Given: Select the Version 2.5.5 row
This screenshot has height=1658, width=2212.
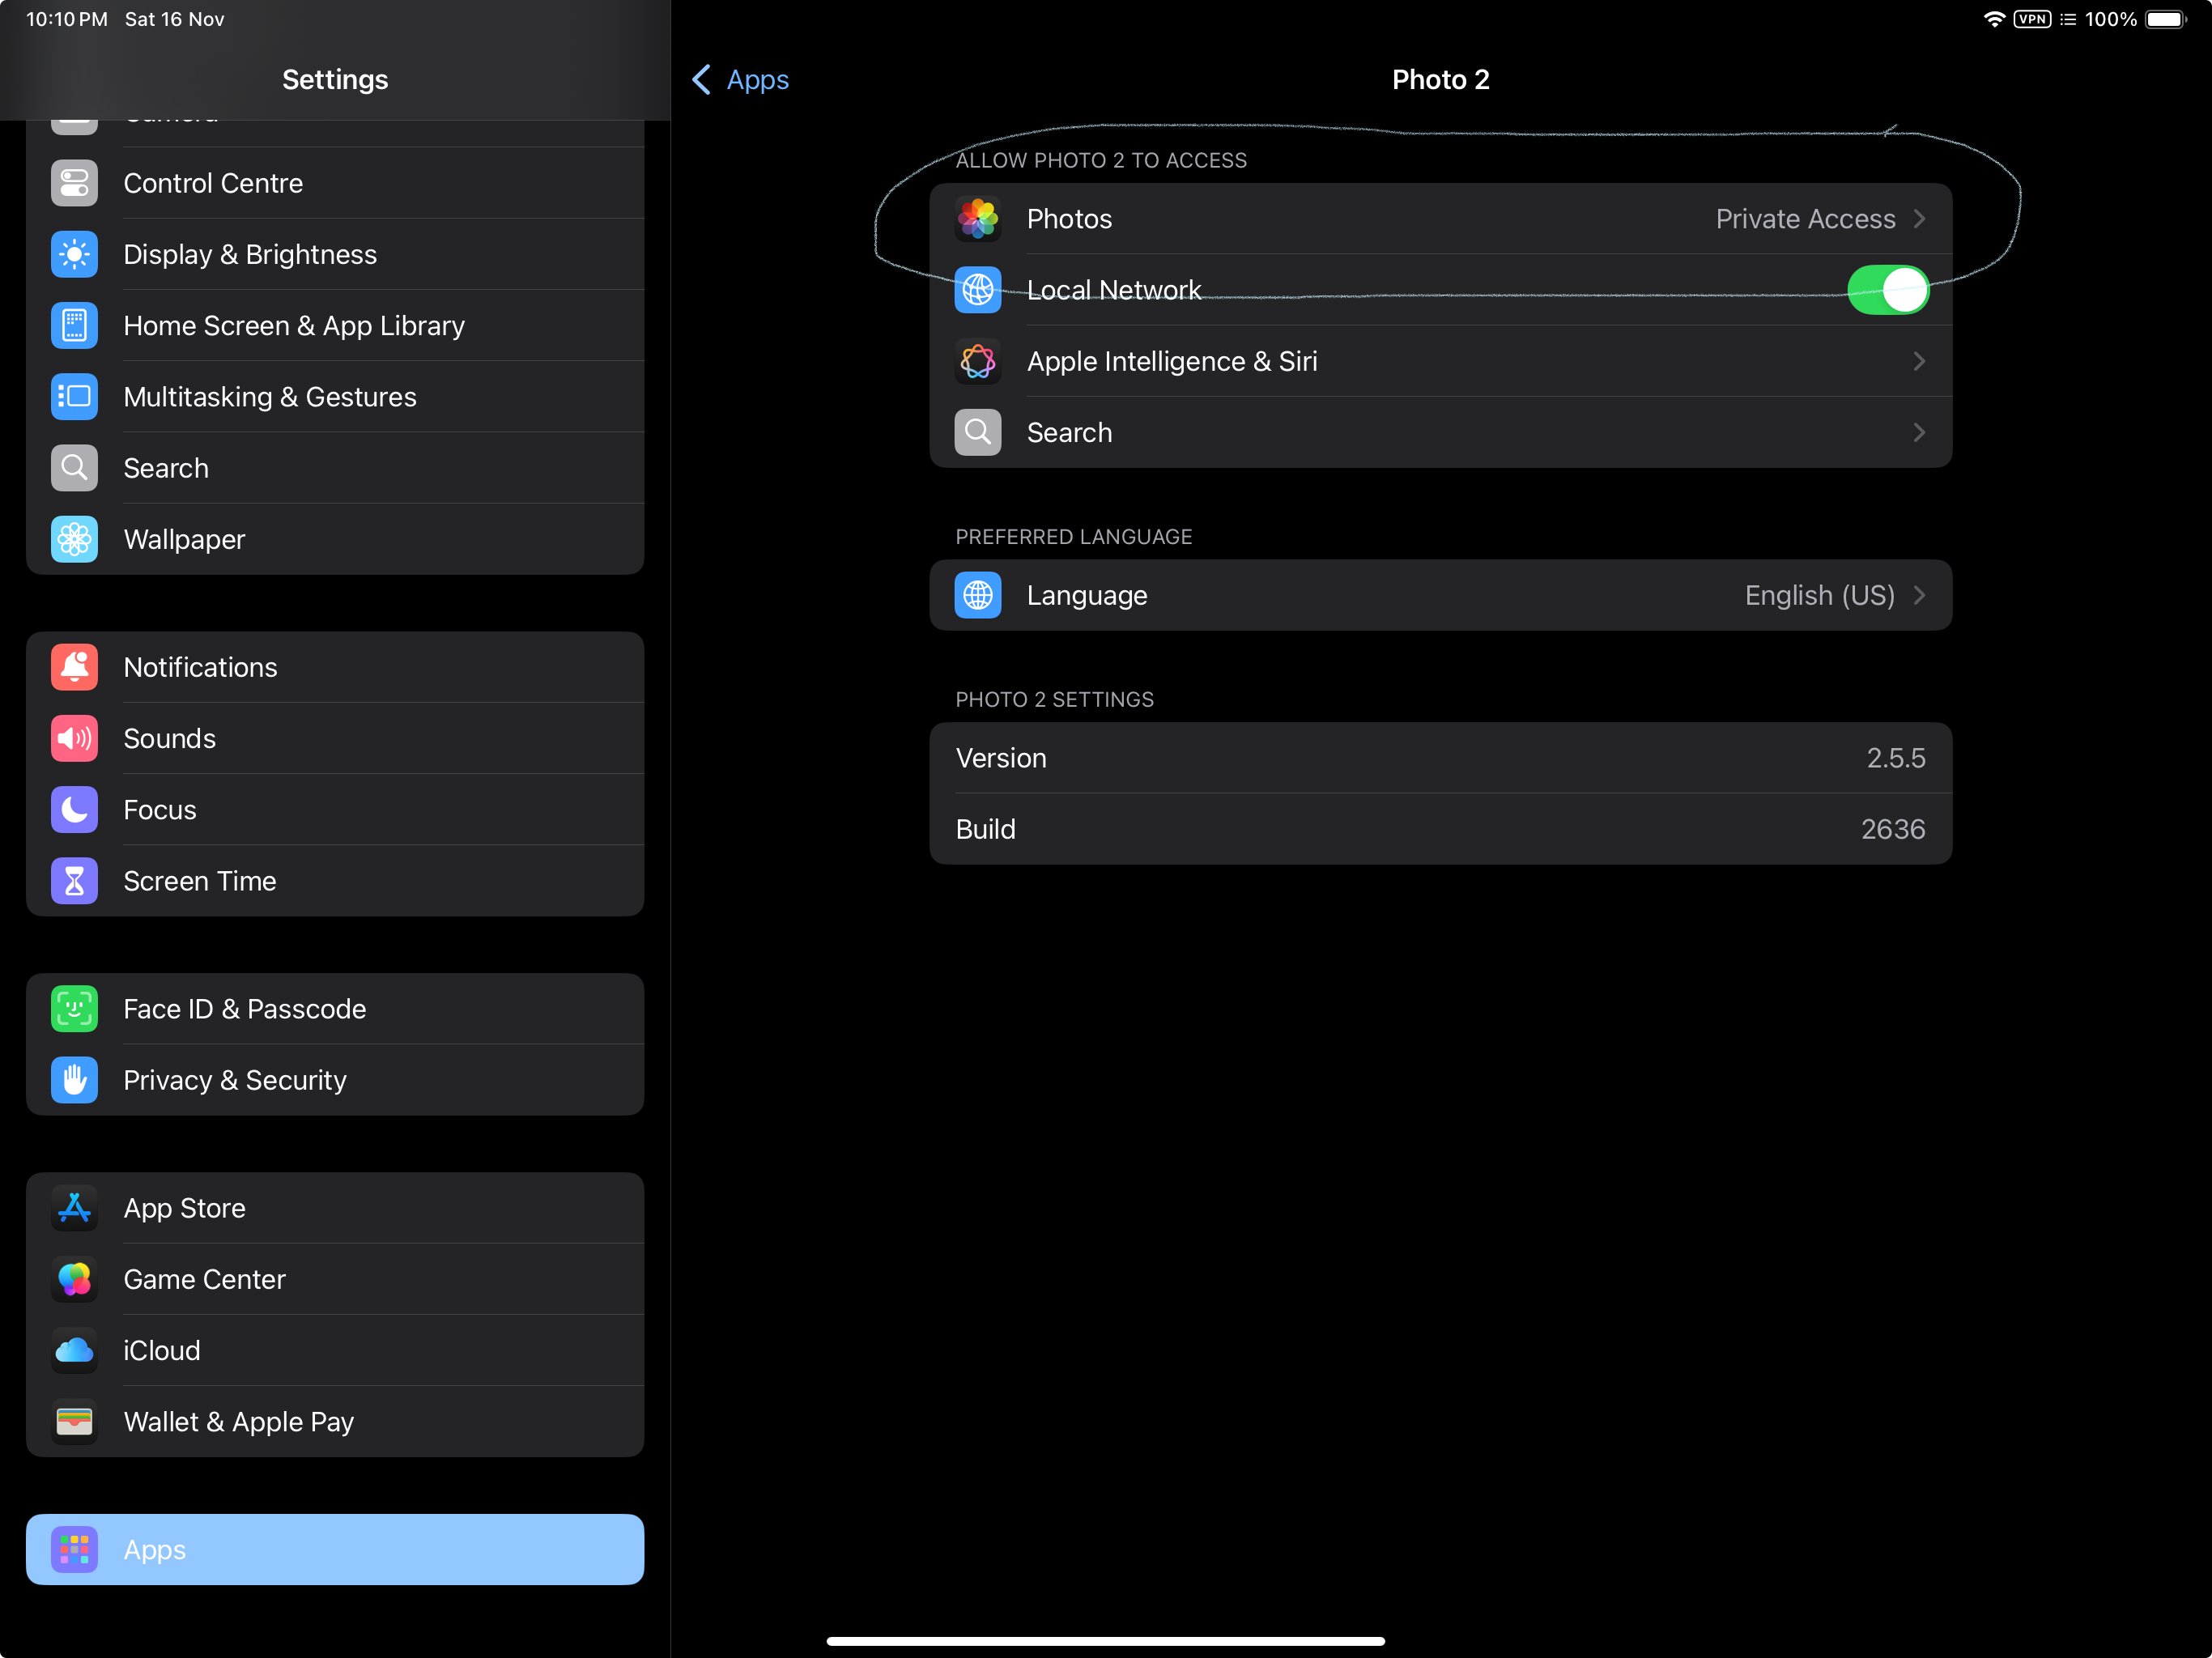Looking at the screenshot, I should click(1440, 758).
